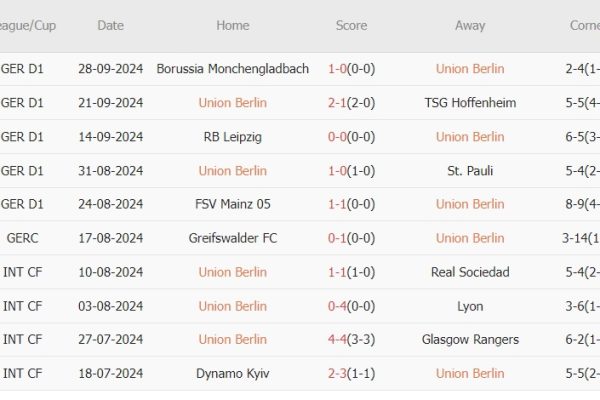600x400 pixels.
Task: Select Lyon in the Away column
Action: point(470,306)
